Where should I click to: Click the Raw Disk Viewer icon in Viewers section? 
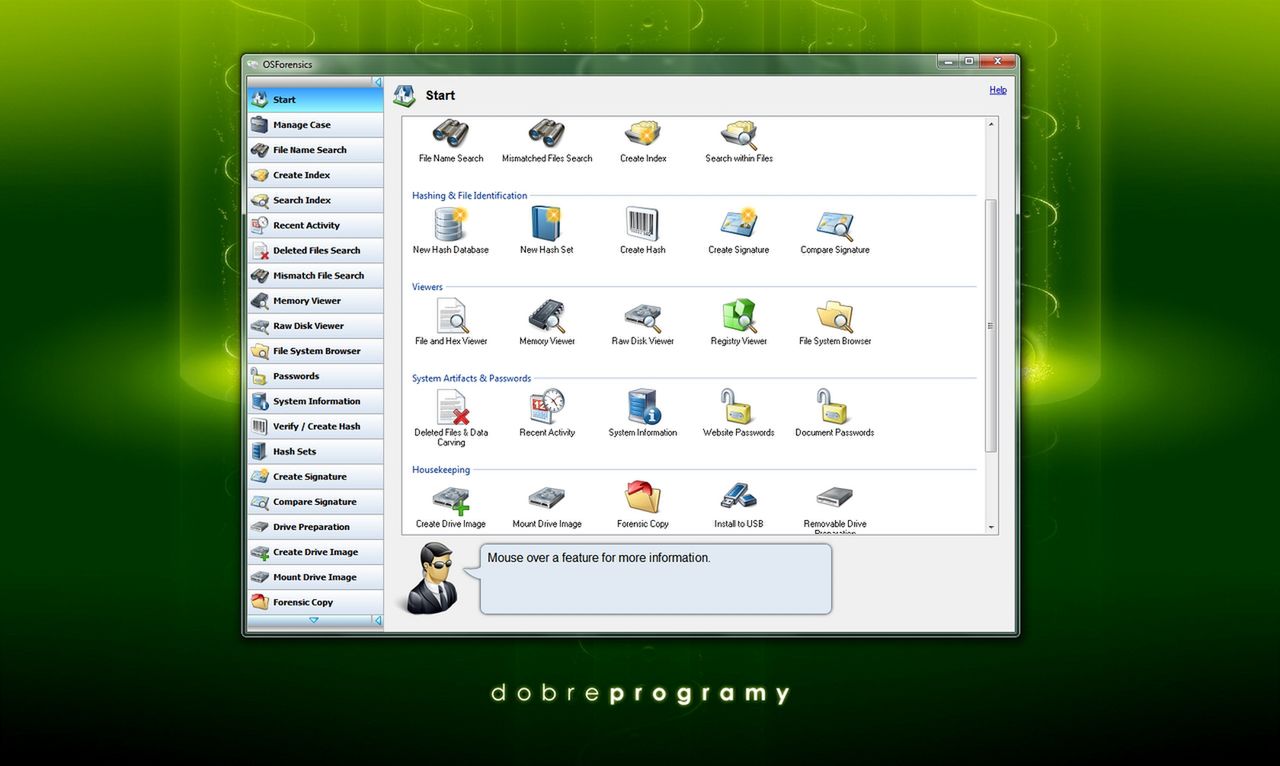click(643, 317)
